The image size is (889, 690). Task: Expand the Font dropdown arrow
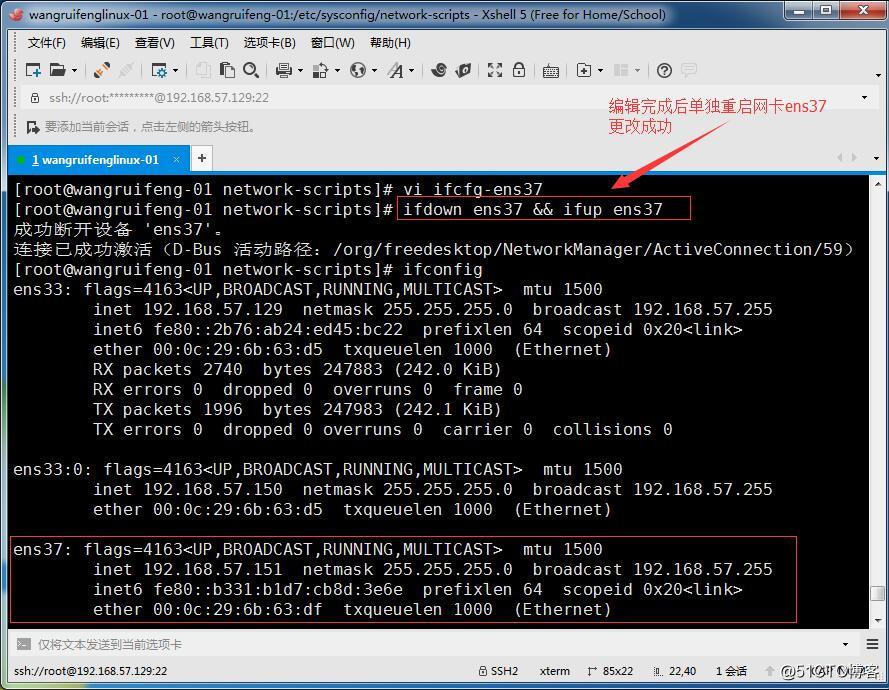(x=412, y=70)
